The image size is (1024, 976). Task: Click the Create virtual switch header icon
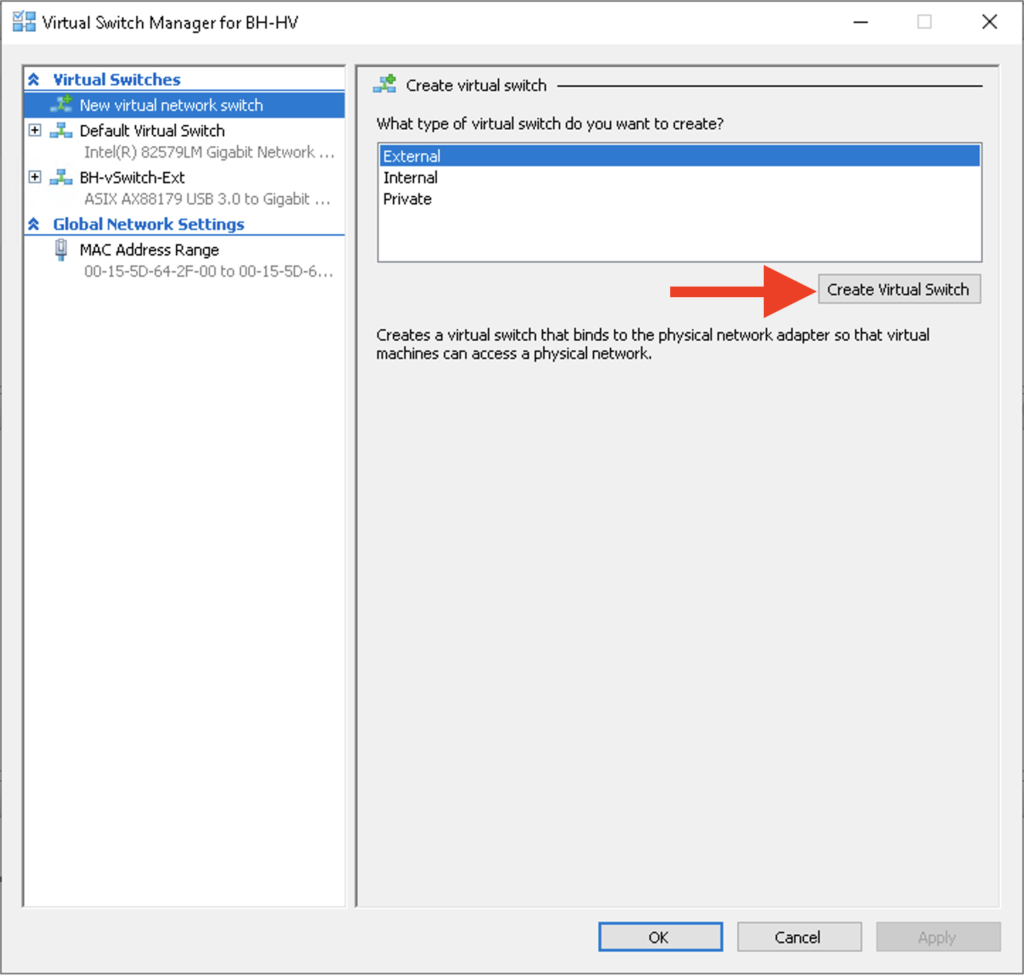click(x=385, y=84)
